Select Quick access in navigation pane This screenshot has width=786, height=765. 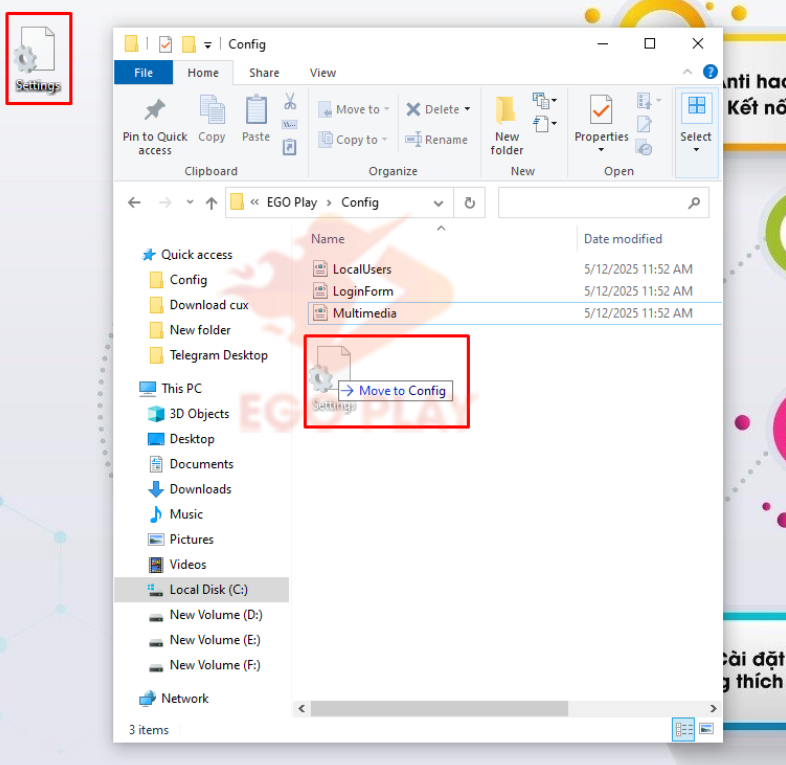coord(196,255)
